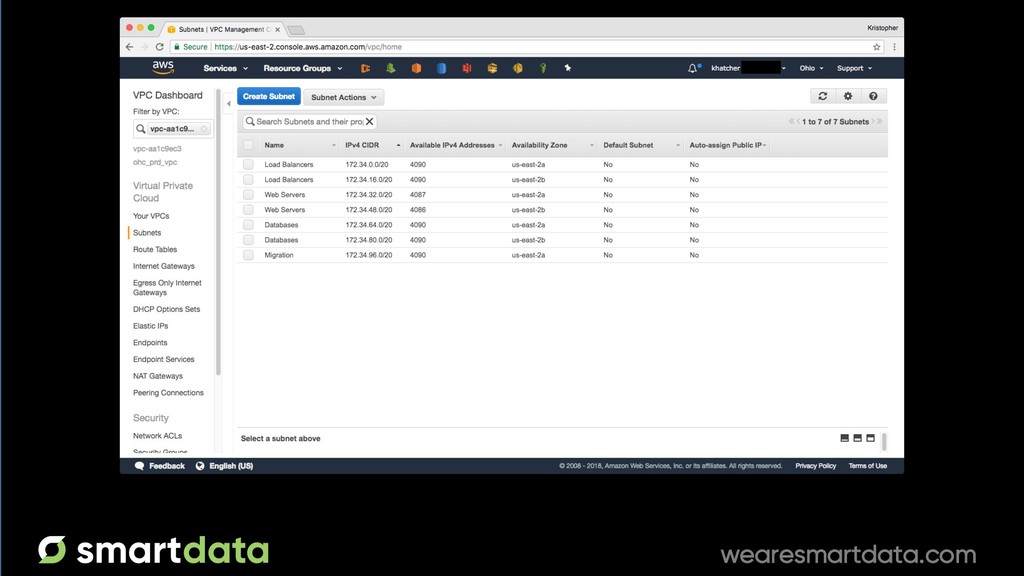Open the Privacy Policy link

[x=815, y=466]
